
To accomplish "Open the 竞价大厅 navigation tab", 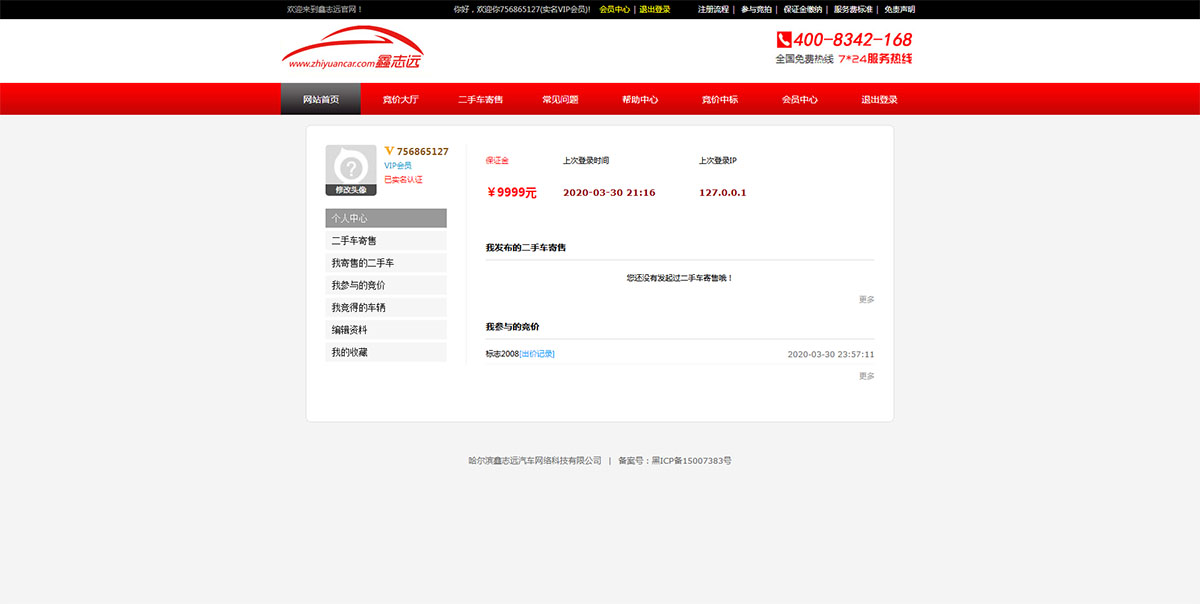I will coord(401,99).
